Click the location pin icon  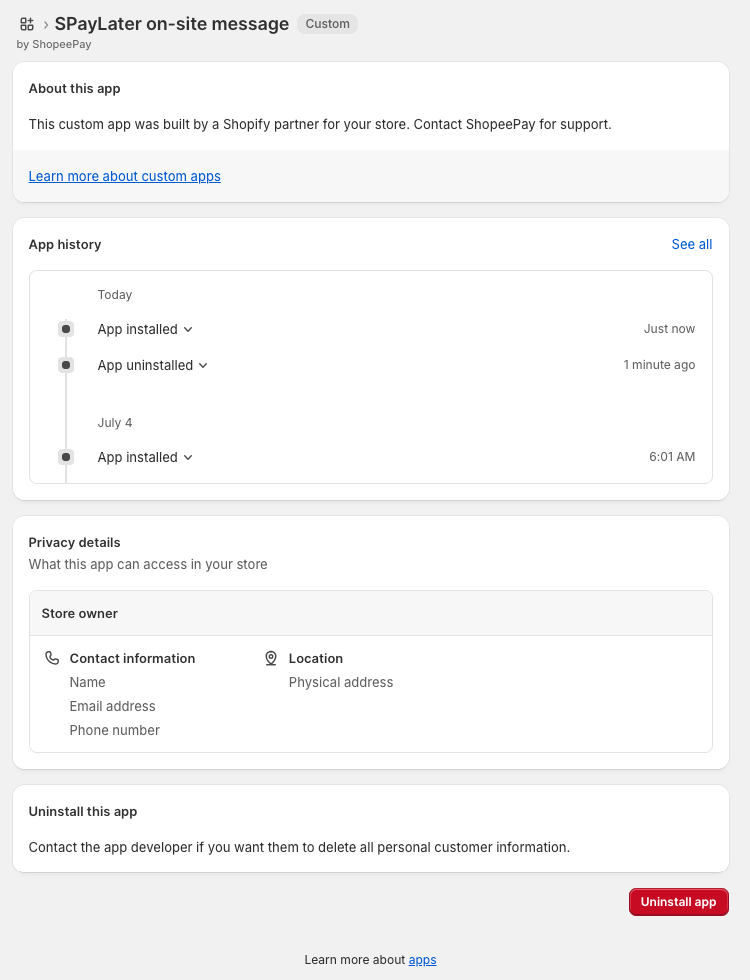[x=271, y=658]
